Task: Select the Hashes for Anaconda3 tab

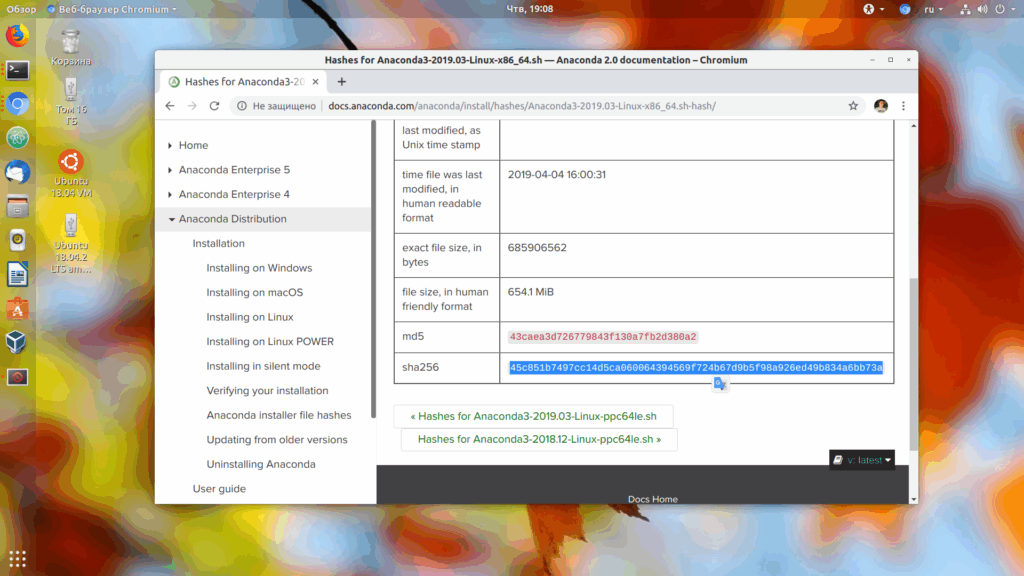Action: pos(244,82)
